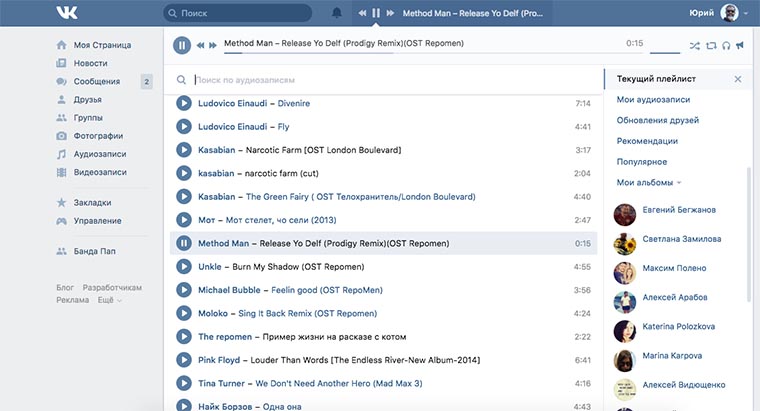Screen dimensions: 760x411
Task: Go to previous track in audio player
Action: (200, 46)
